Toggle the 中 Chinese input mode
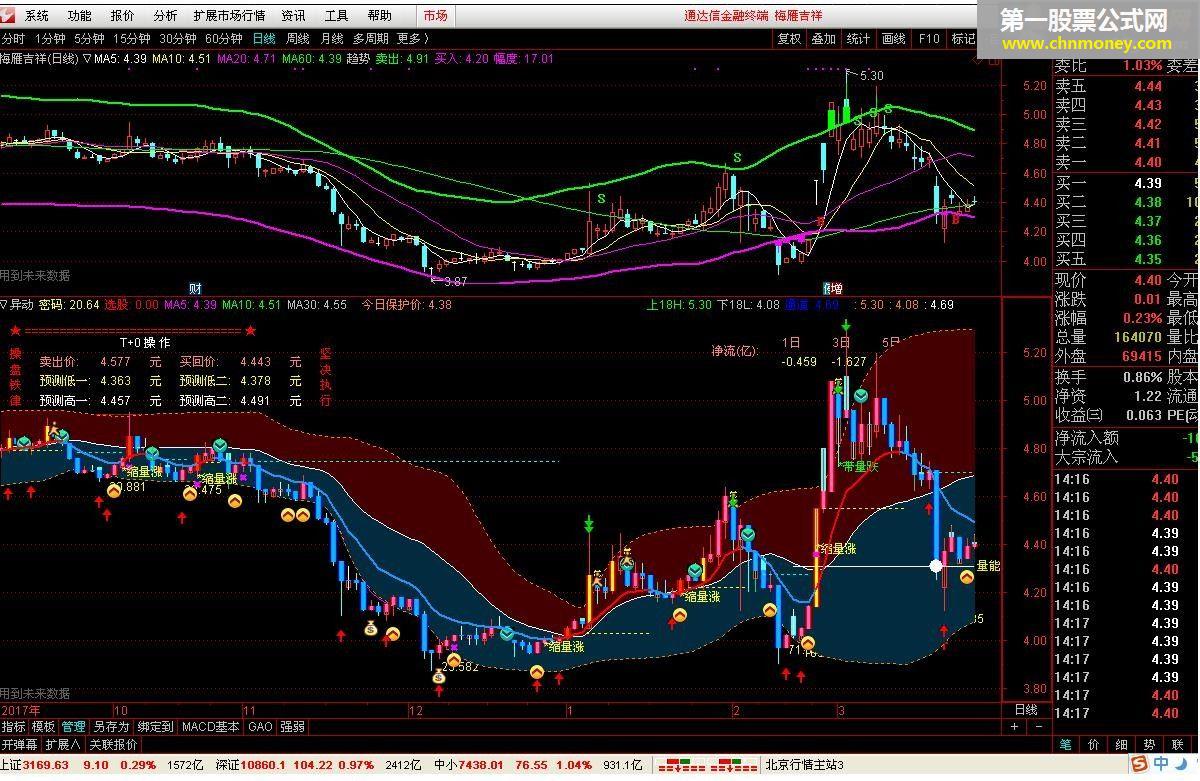 click(1162, 765)
